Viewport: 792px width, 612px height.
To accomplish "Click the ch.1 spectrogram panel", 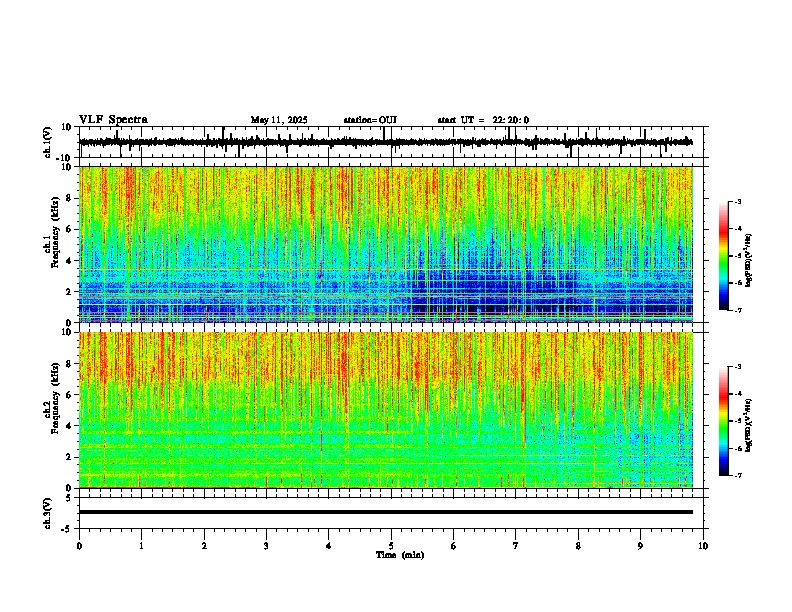I will [x=386, y=244].
